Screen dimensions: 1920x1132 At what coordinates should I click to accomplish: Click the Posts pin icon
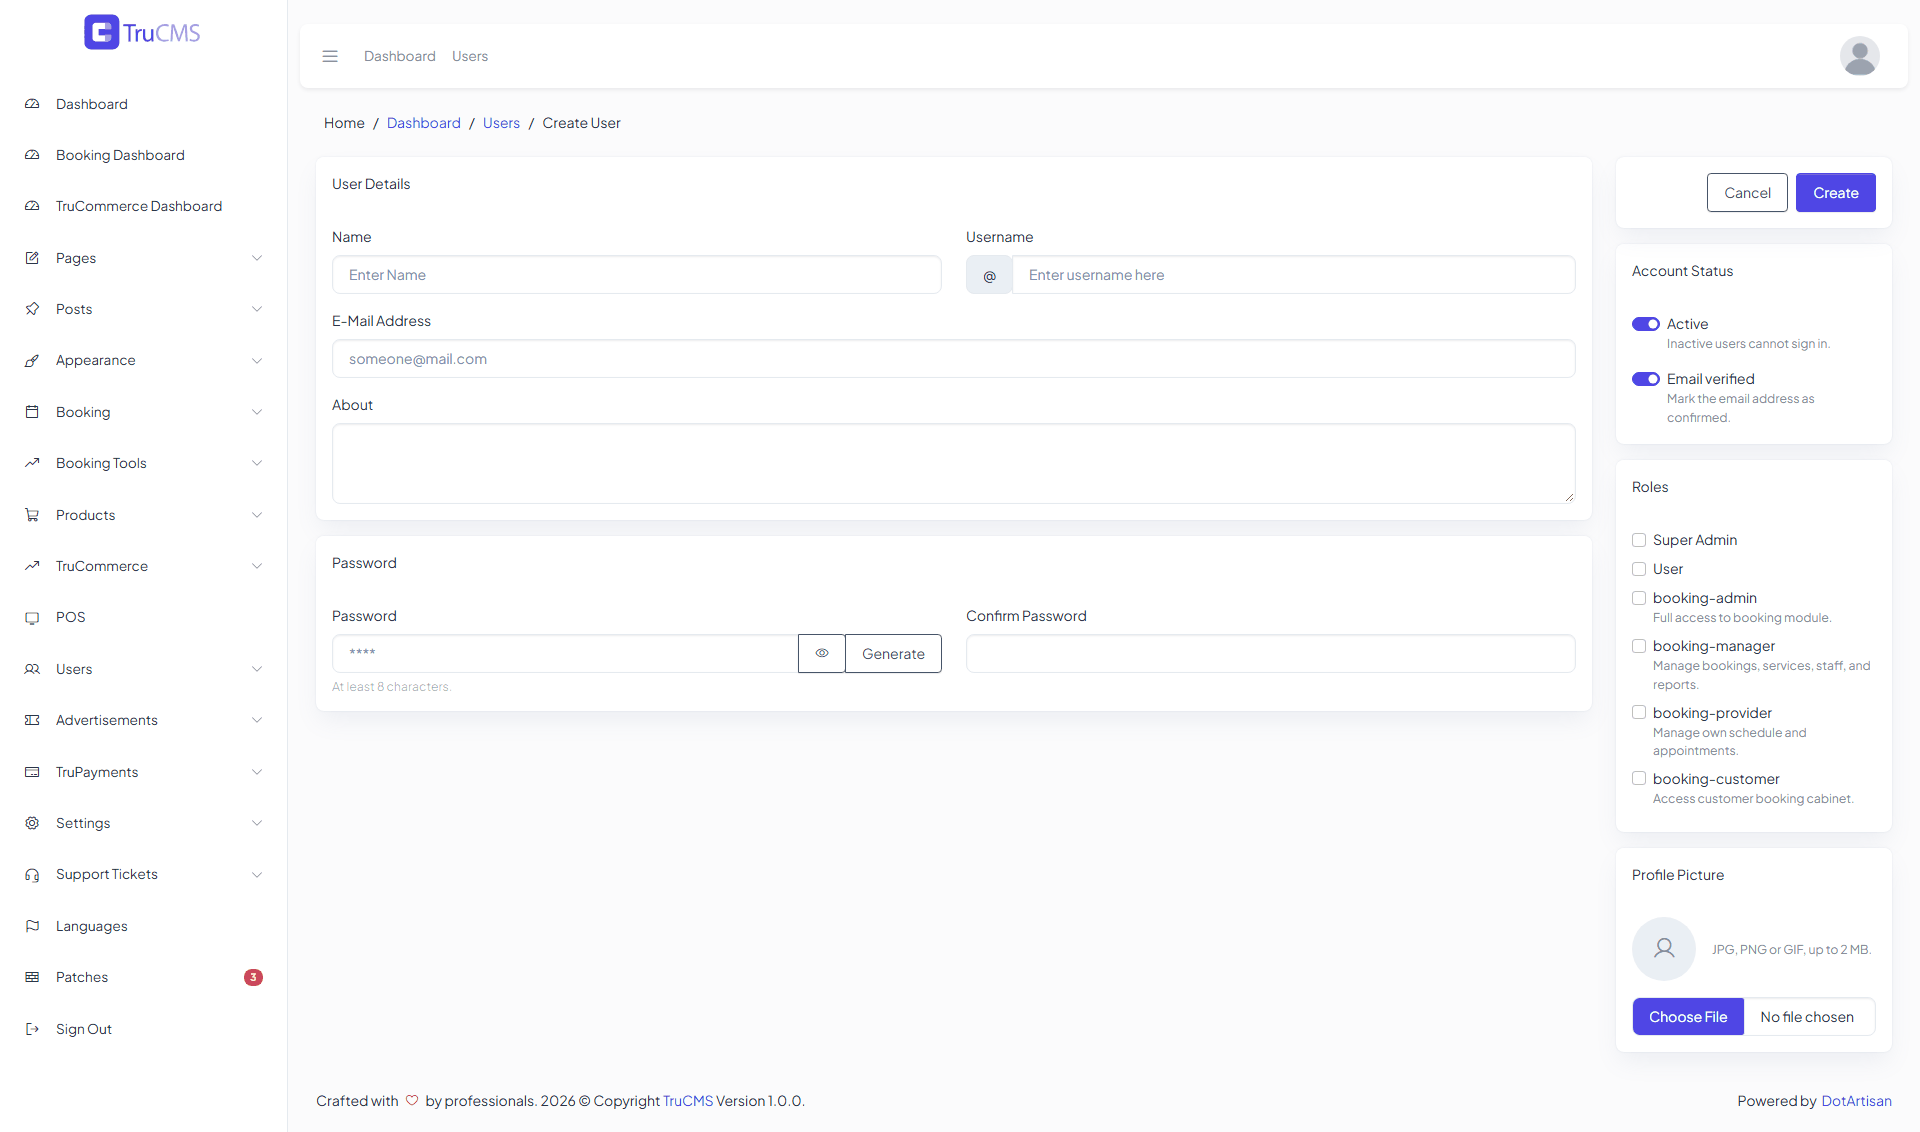click(x=32, y=309)
